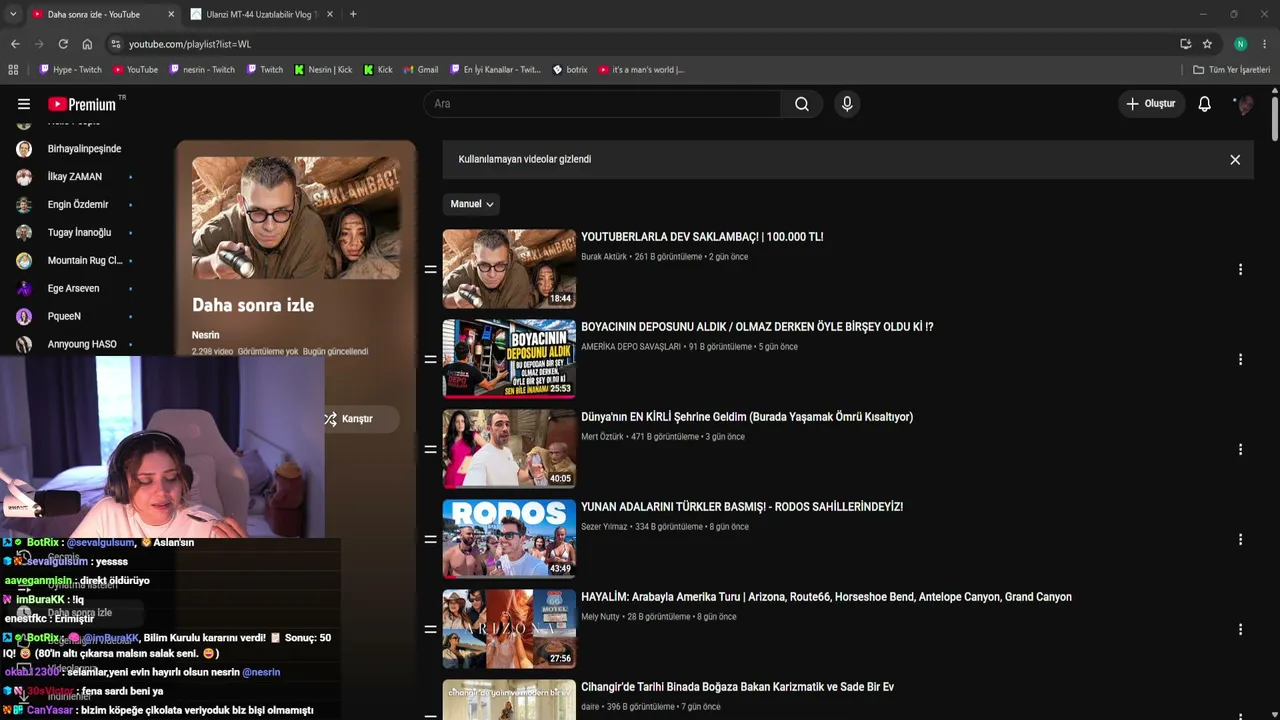Open Nesrin | Kick bookmark
This screenshot has width=1280, height=720.
(x=323, y=70)
